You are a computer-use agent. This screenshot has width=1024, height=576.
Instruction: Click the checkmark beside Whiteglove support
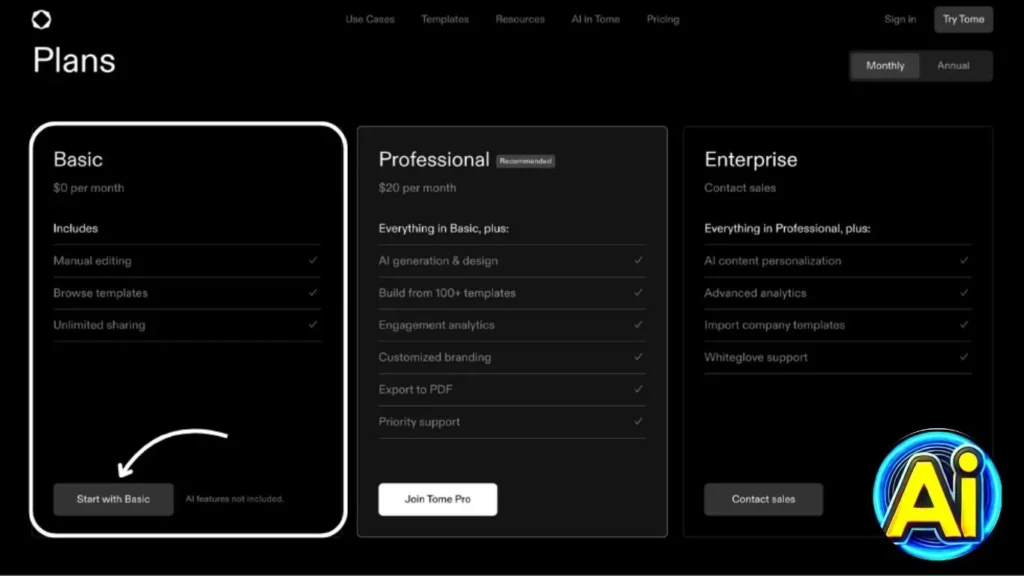pos(964,357)
